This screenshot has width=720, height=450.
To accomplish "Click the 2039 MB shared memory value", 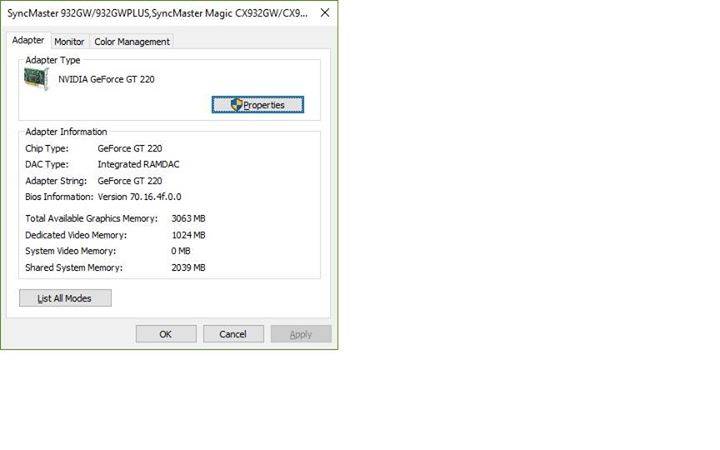I will click(188, 268).
